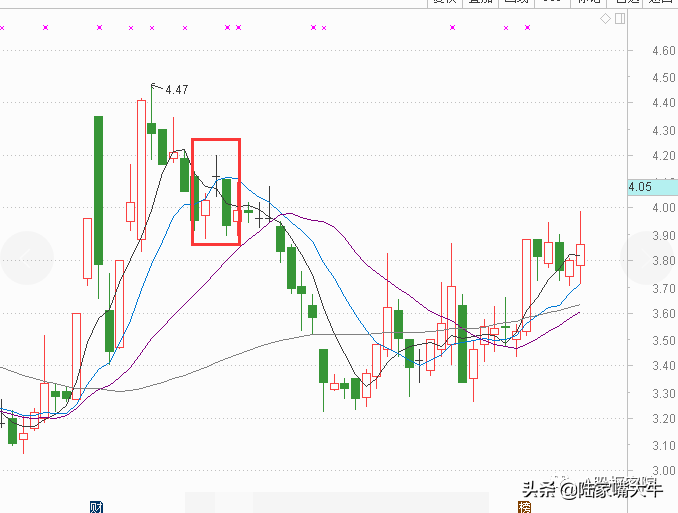Click the rightmost magenta info marker

pos(527,28)
